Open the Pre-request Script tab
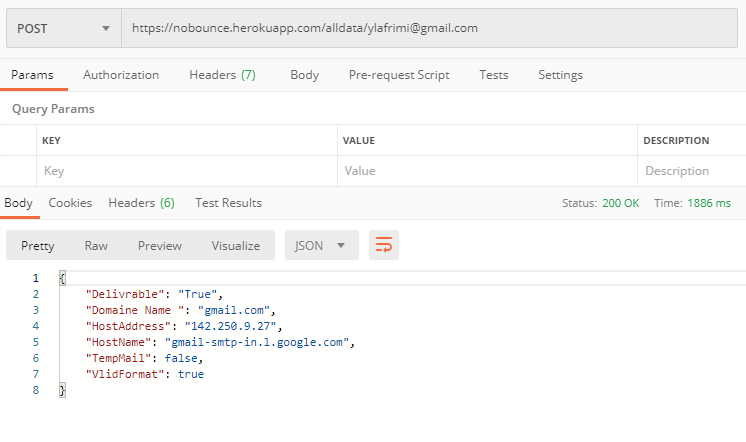The width and height of the screenshot is (746, 442). 399,75
